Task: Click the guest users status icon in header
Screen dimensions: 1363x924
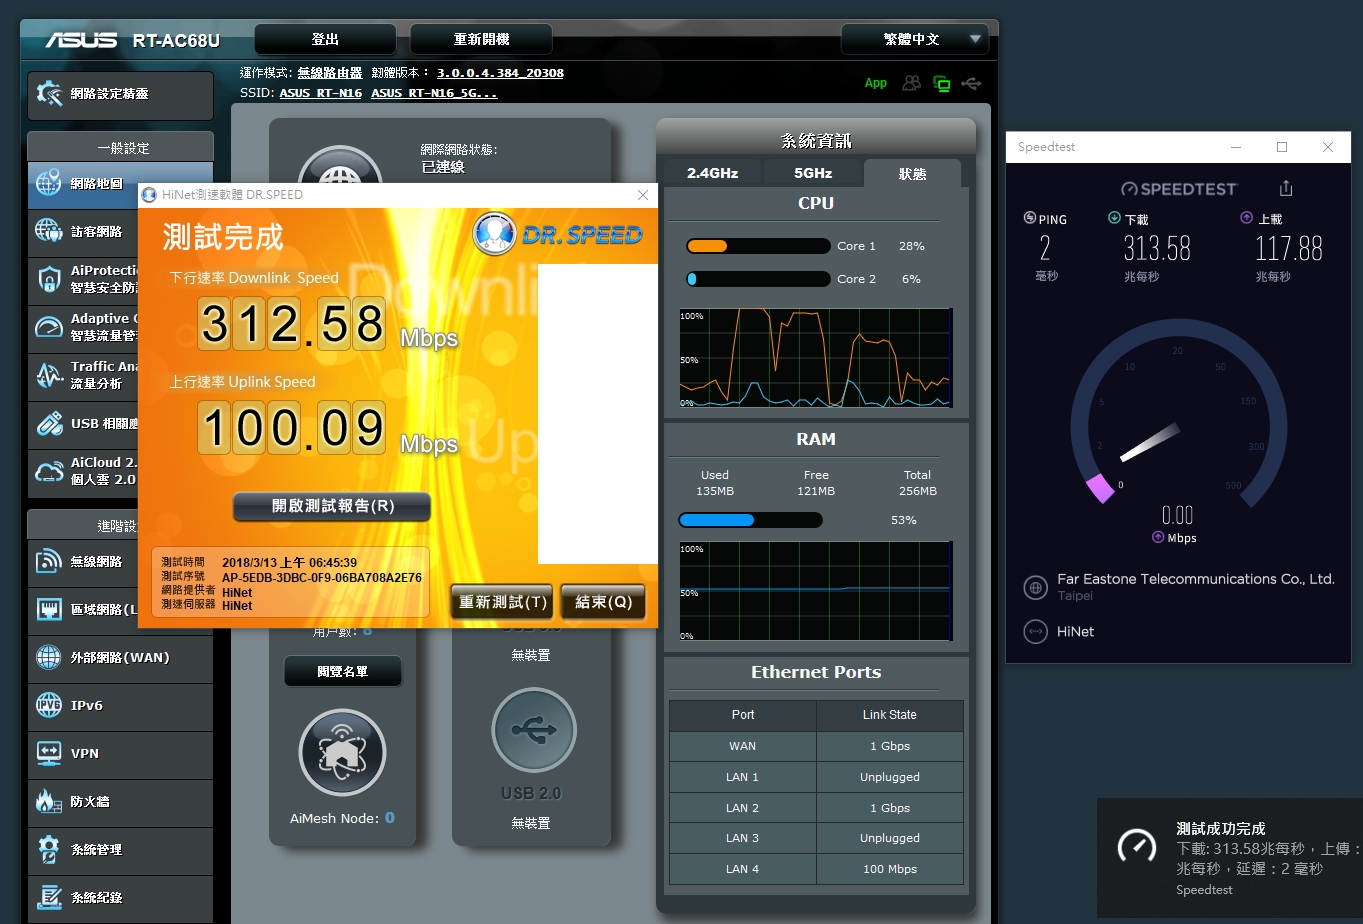Action: [911, 83]
